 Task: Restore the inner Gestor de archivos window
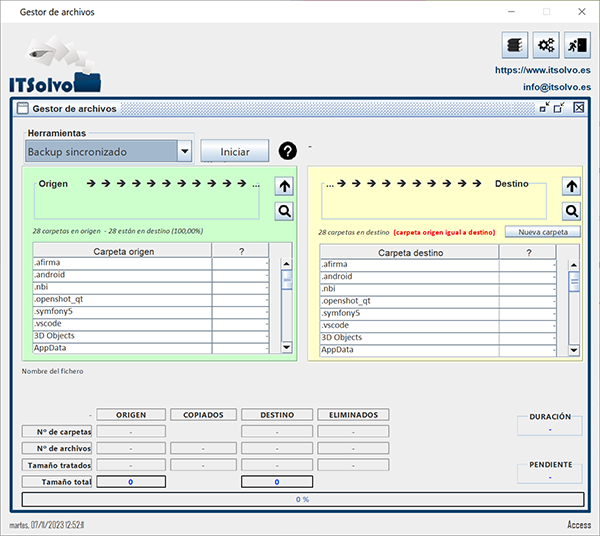560,108
